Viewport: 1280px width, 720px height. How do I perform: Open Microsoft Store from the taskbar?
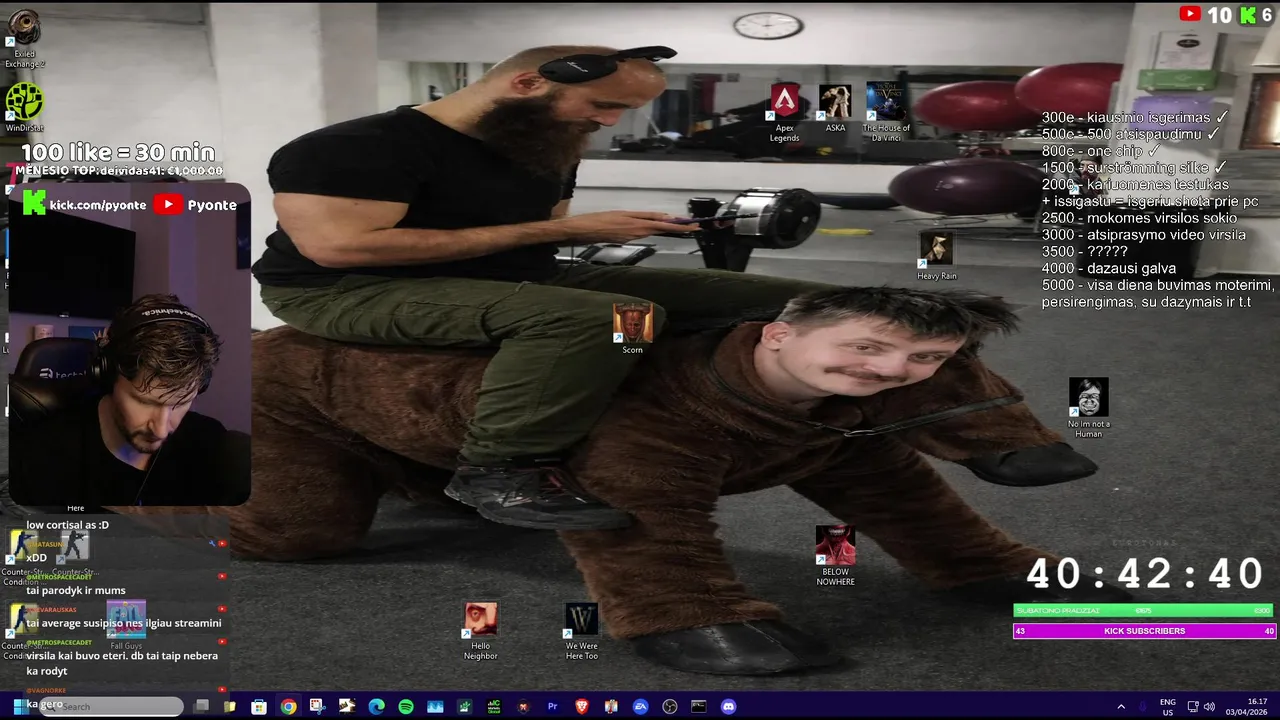(x=259, y=706)
